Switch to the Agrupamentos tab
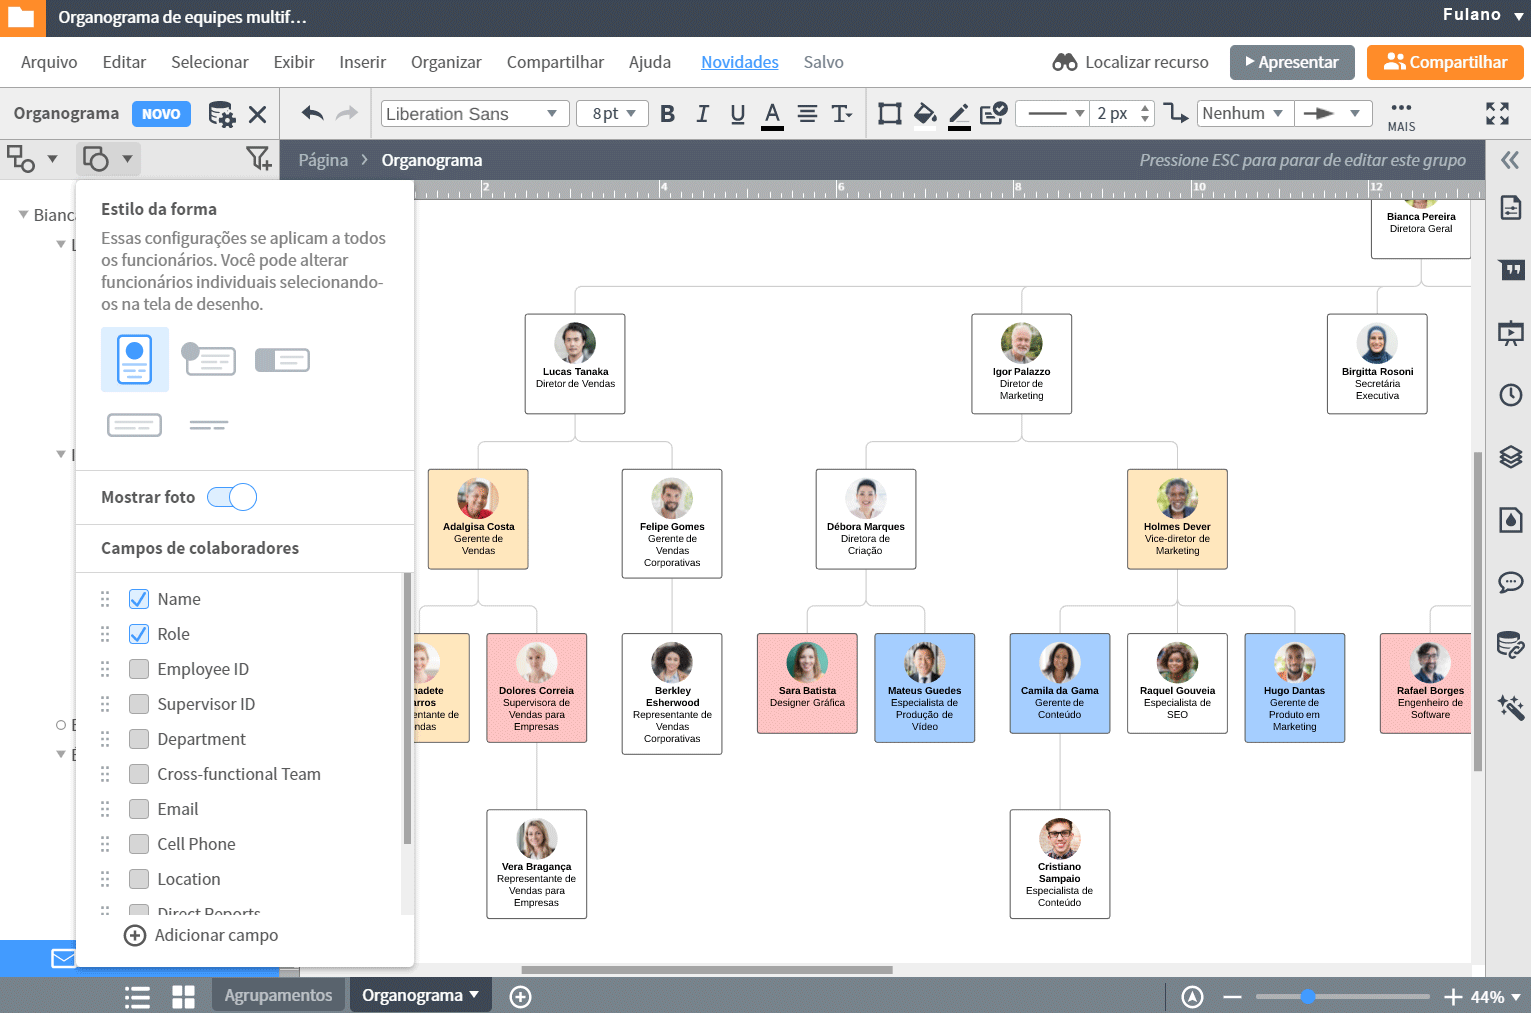This screenshot has width=1531, height=1013. [278, 994]
